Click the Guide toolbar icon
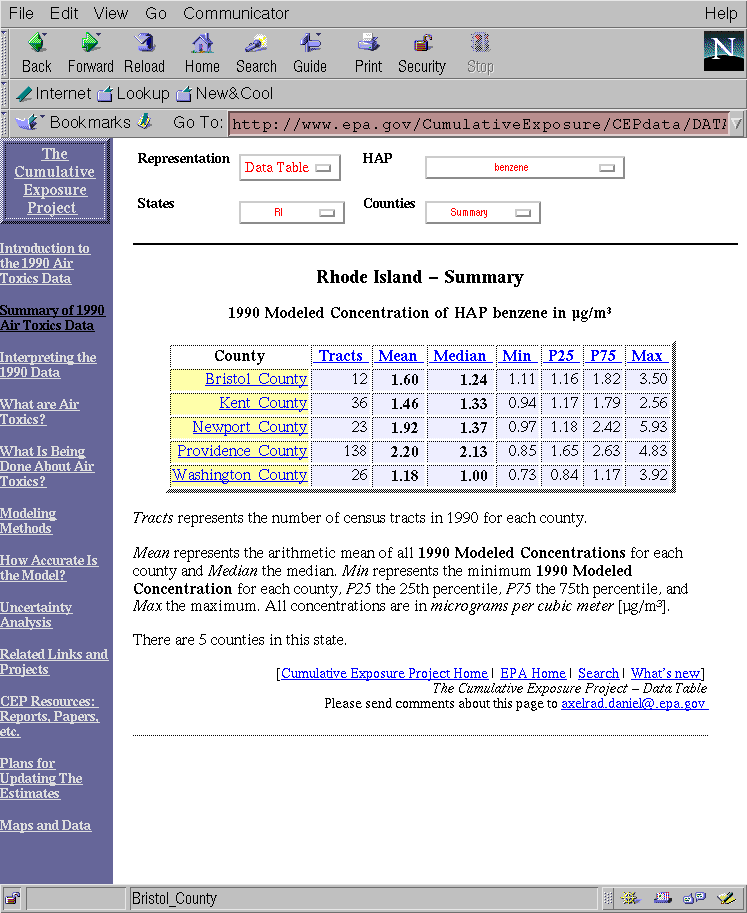The width and height of the screenshot is (747, 913). (310, 44)
